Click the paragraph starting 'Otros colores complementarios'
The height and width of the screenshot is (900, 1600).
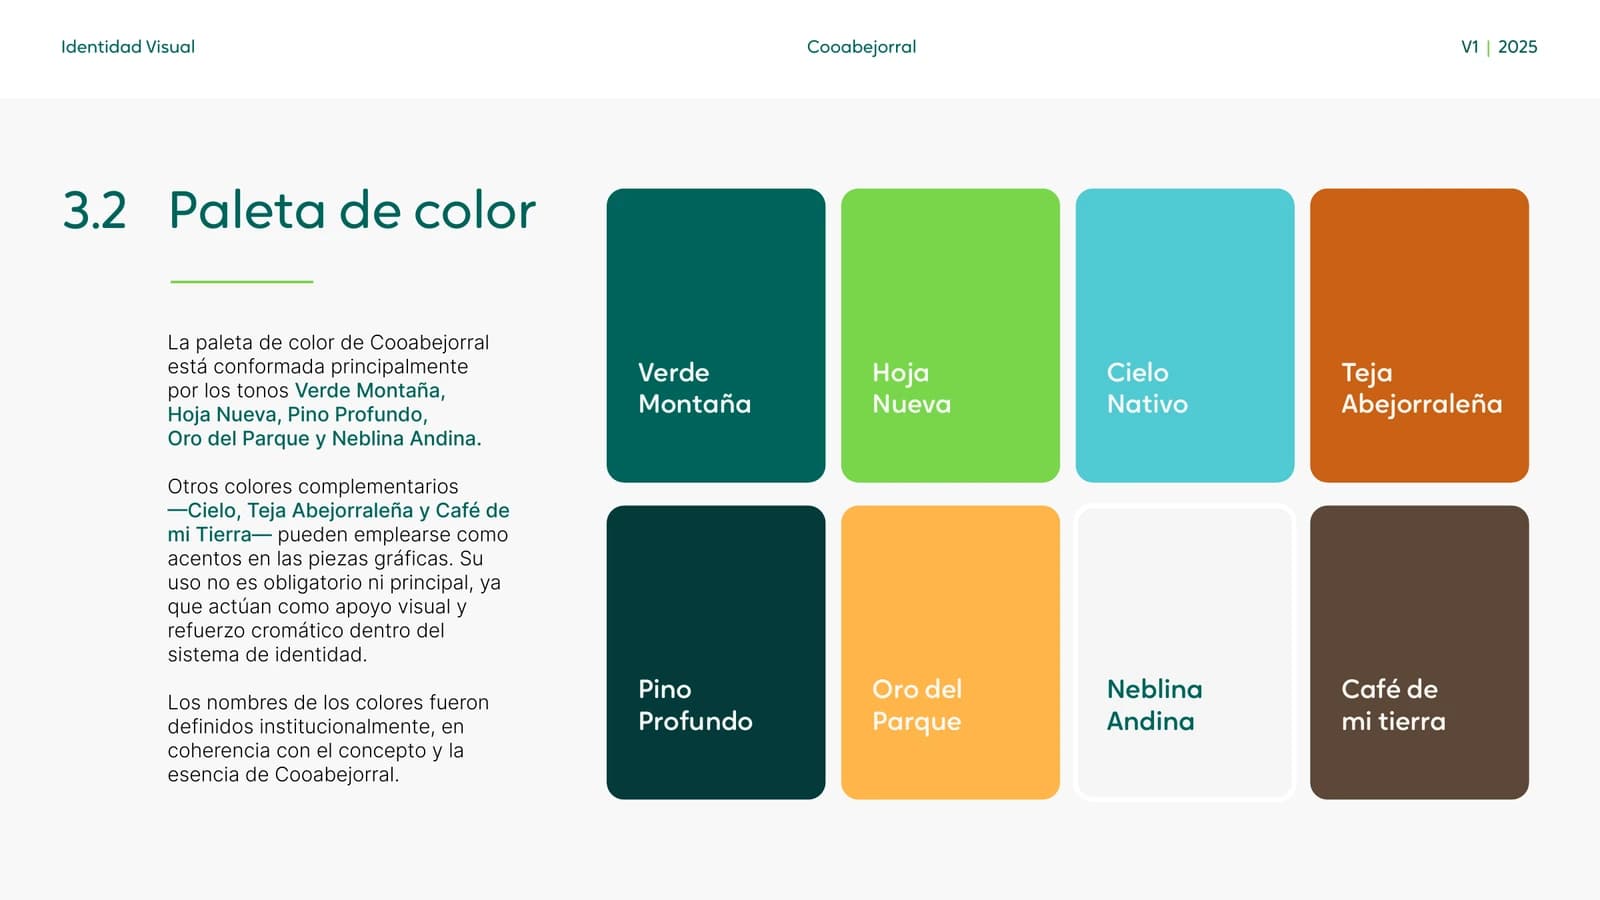tap(338, 570)
